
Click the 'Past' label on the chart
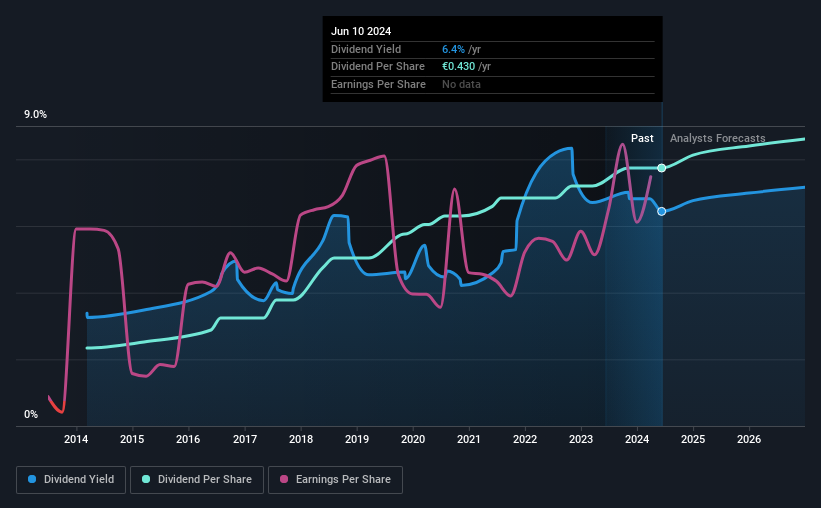[x=642, y=138]
